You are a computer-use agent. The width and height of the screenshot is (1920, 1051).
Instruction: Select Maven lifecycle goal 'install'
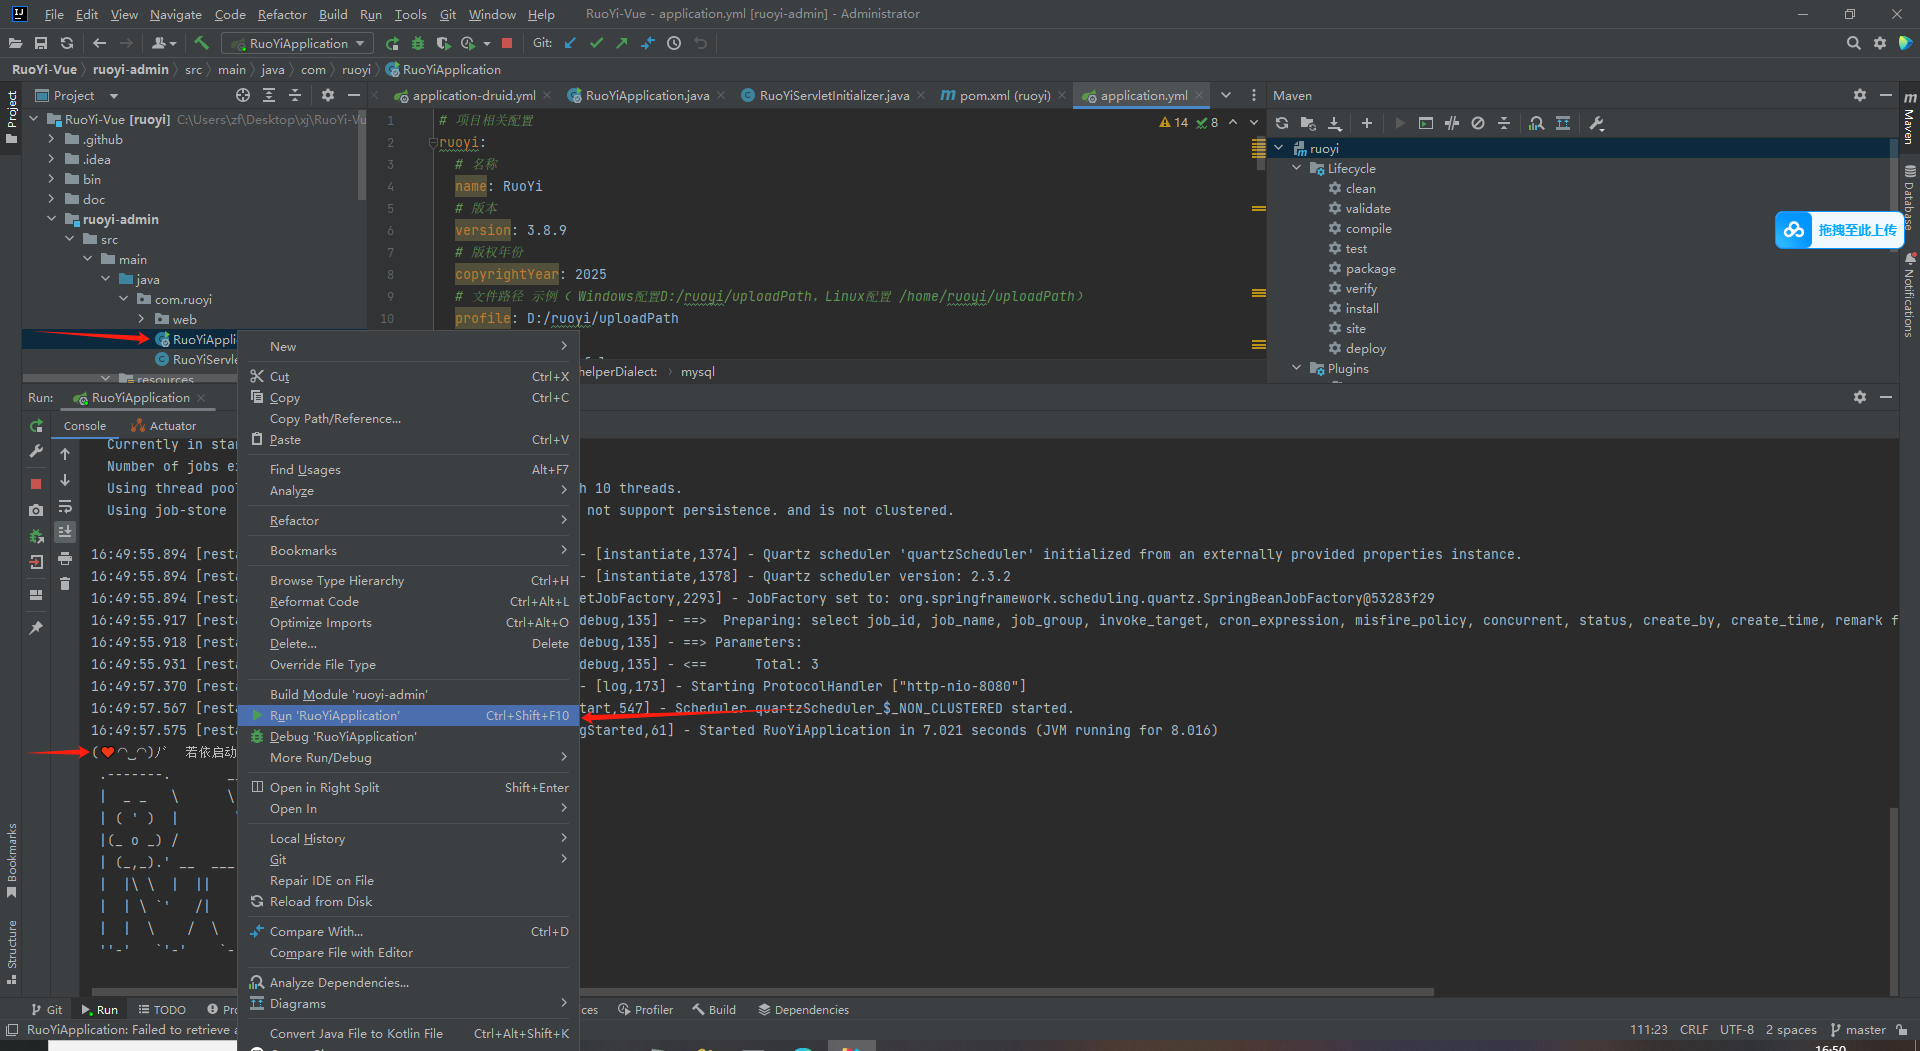(1361, 308)
